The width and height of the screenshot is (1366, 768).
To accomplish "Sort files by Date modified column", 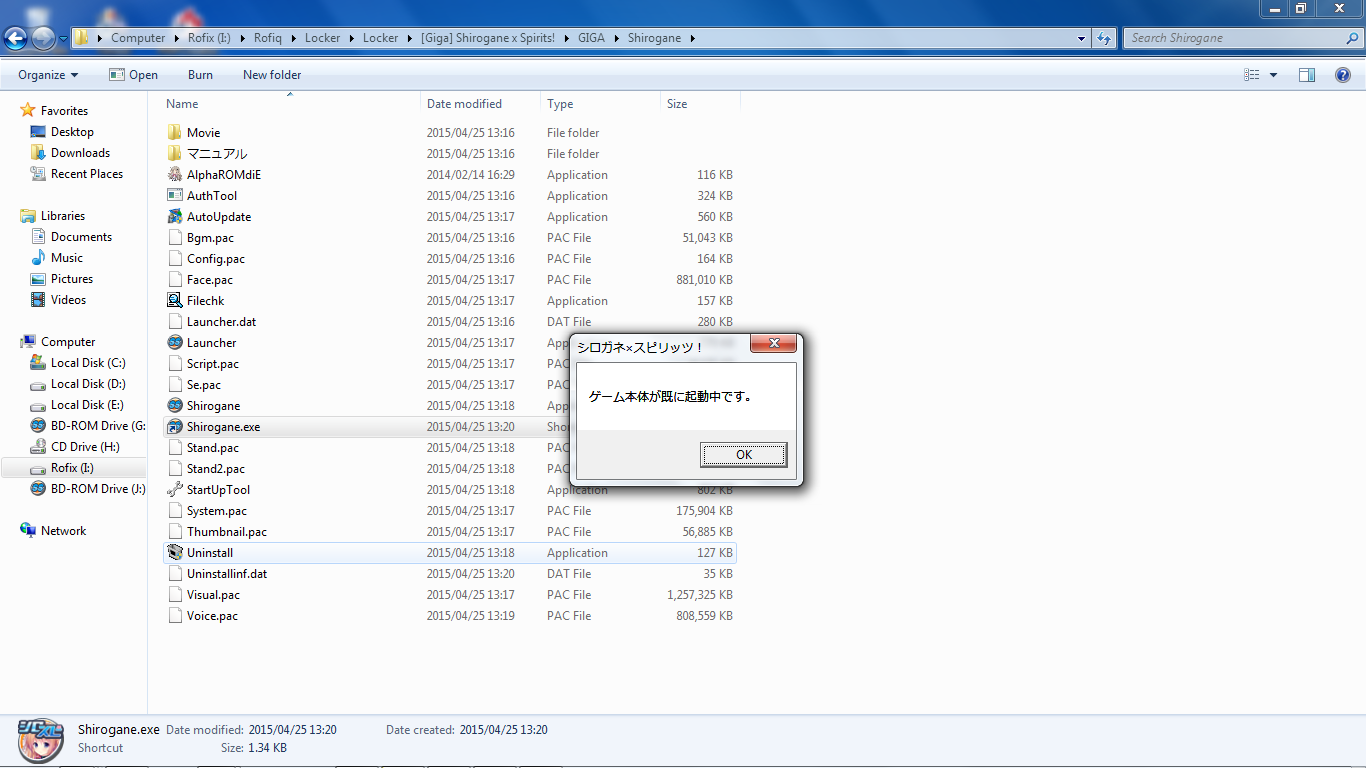I will pyautogui.click(x=464, y=104).
